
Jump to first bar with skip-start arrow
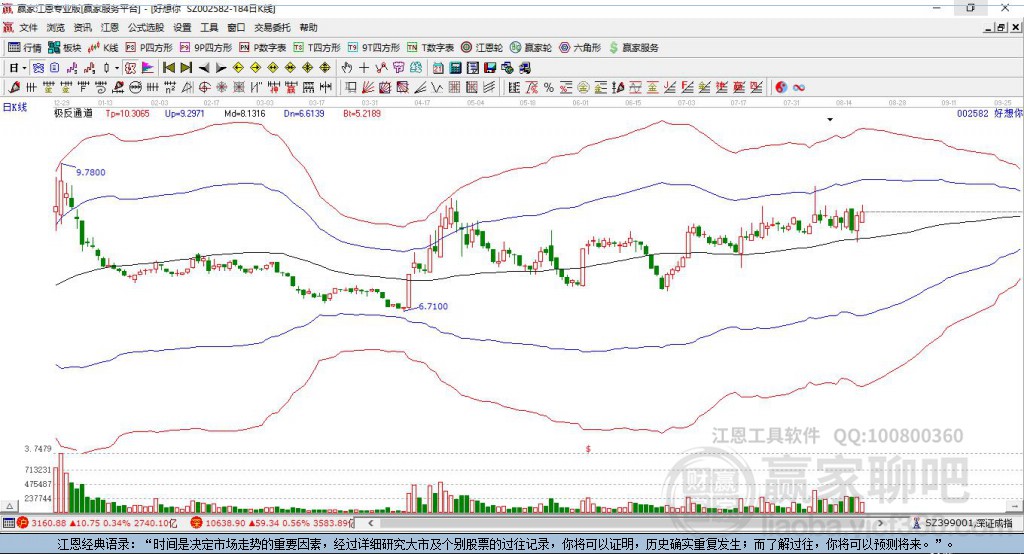[x=168, y=67]
